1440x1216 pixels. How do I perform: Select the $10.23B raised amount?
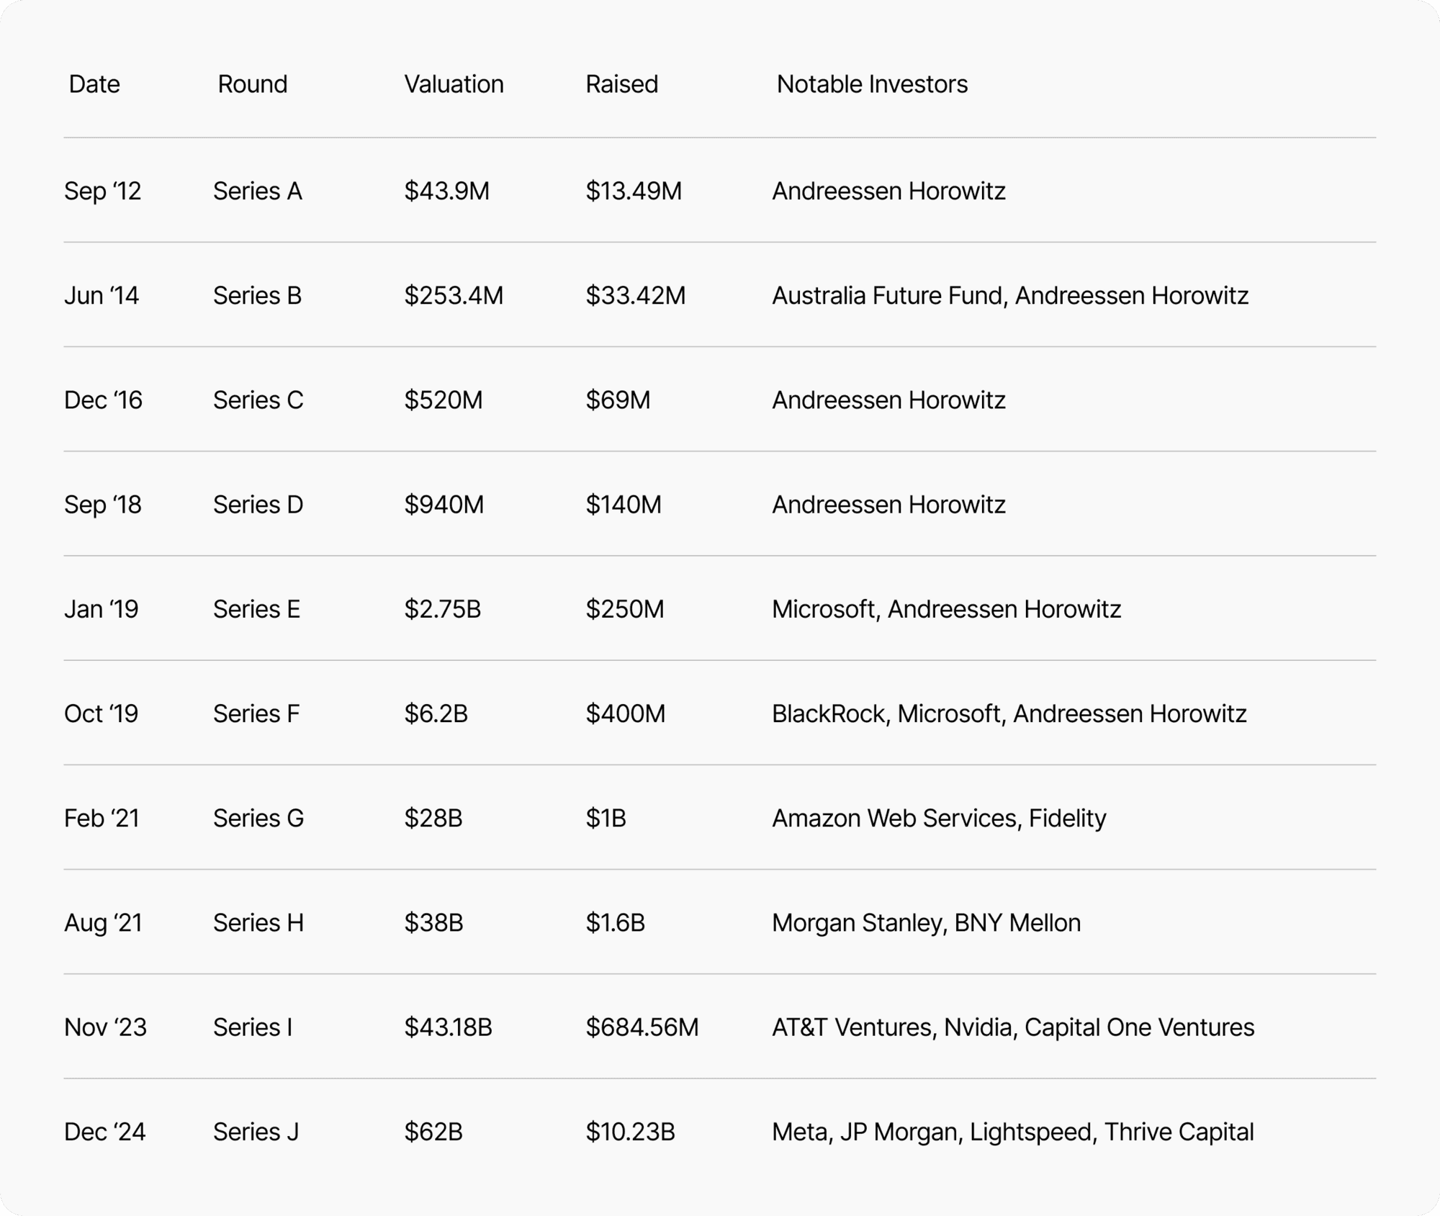(x=630, y=1132)
